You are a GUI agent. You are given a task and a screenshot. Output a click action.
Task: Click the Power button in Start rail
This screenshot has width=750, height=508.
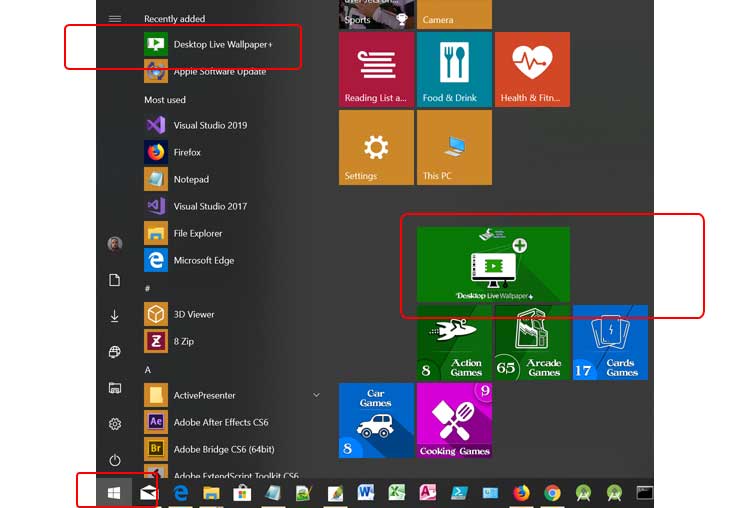coord(115,460)
